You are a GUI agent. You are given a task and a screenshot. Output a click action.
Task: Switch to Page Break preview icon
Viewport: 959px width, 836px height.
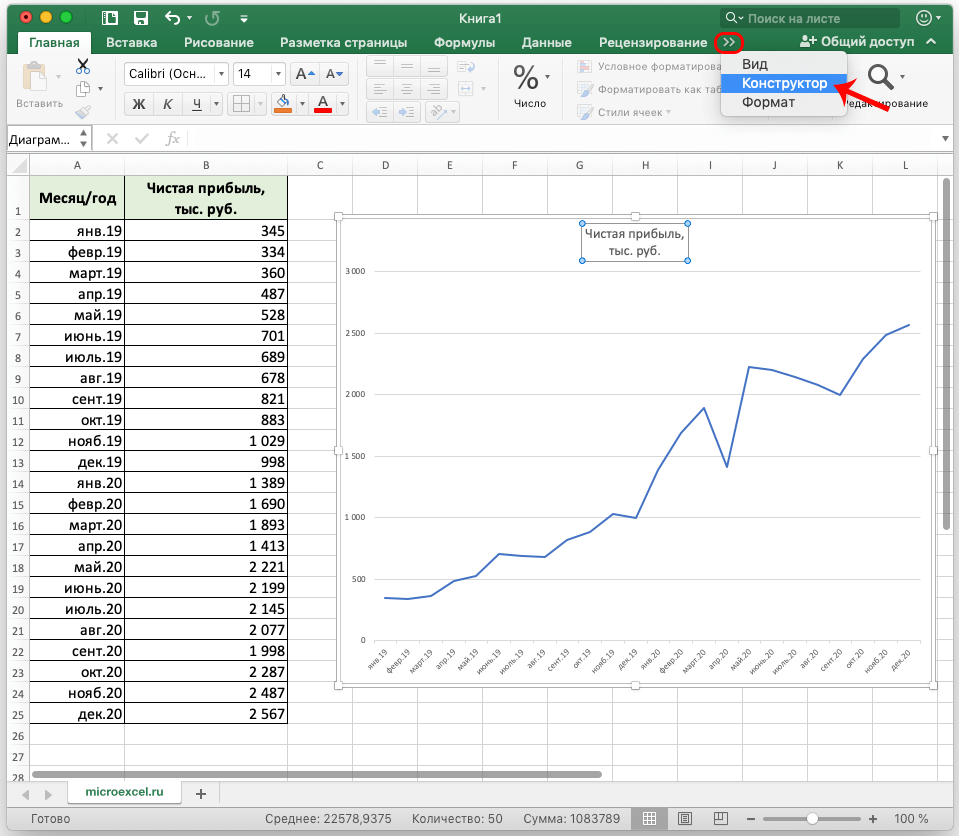[721, 818]
